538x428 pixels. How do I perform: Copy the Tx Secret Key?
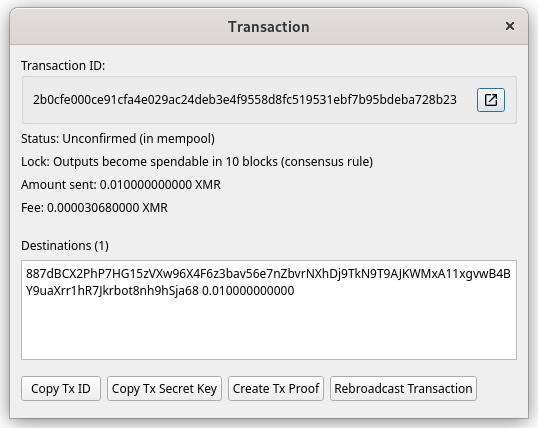coord(164,389)
